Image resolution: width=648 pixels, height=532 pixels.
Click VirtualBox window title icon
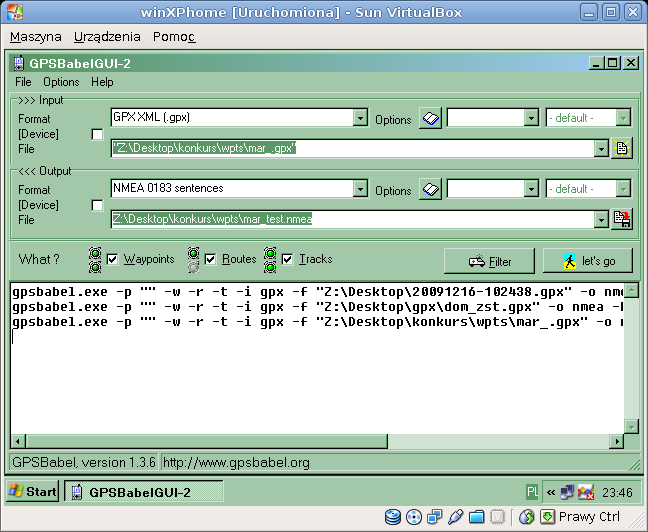15,12
